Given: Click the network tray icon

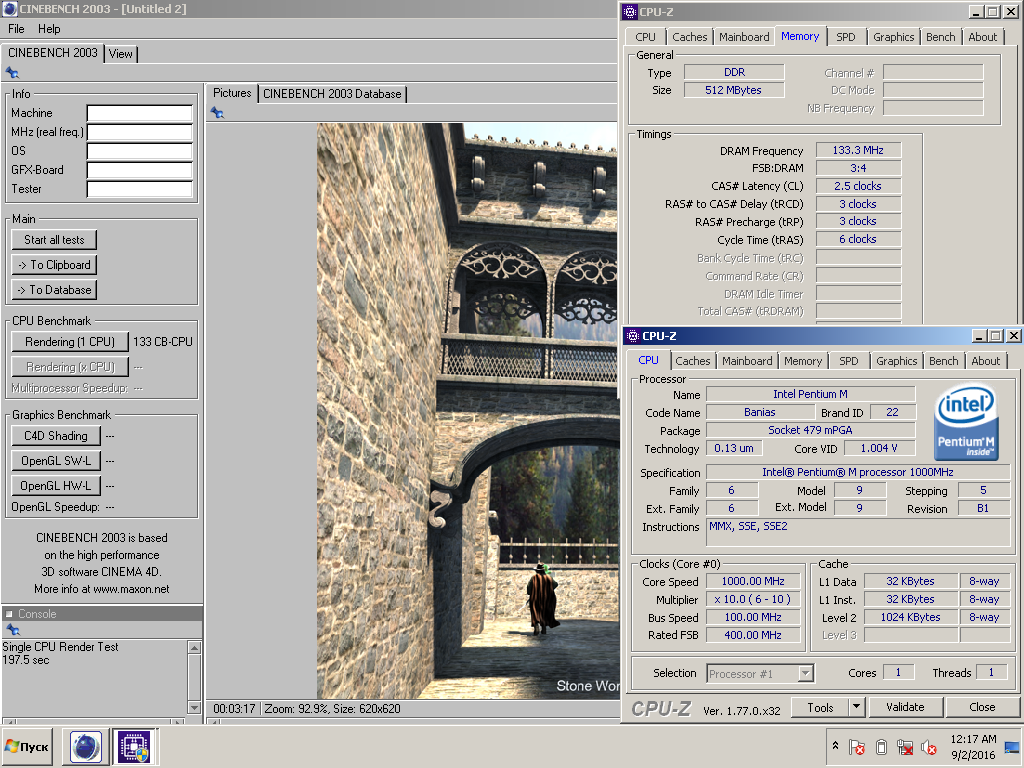Looking at the screenshot, I should (x=905, y=747).
